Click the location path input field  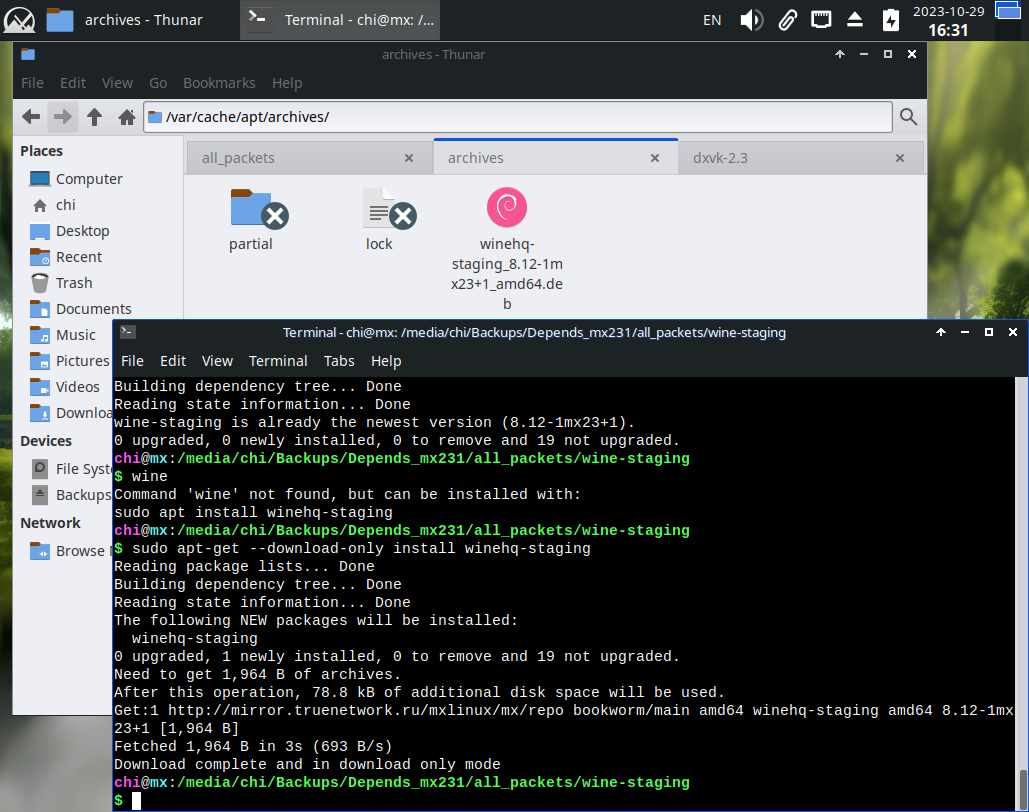pos(520,117)
